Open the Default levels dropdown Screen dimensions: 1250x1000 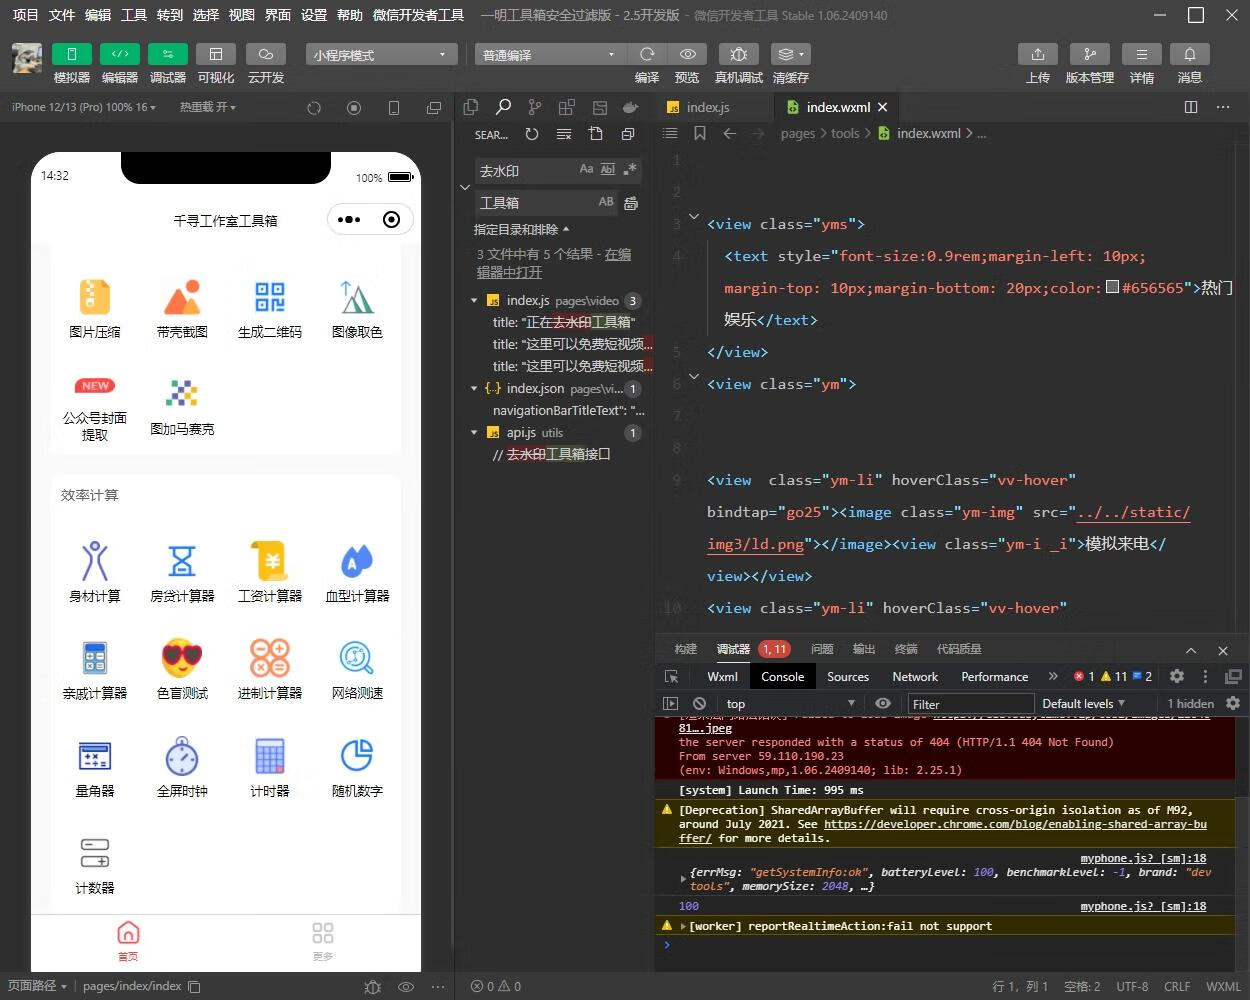click(1083, 704)
